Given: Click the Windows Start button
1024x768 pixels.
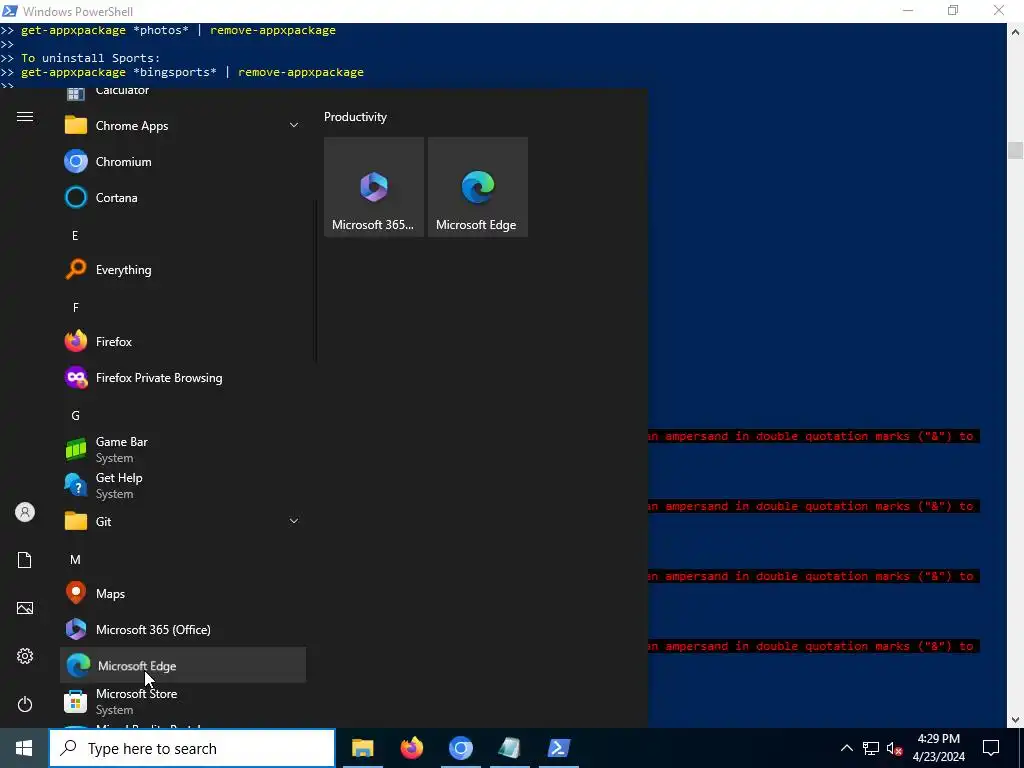Looking at the screenshot, I should pyautogui.click(x=24, y=748).
